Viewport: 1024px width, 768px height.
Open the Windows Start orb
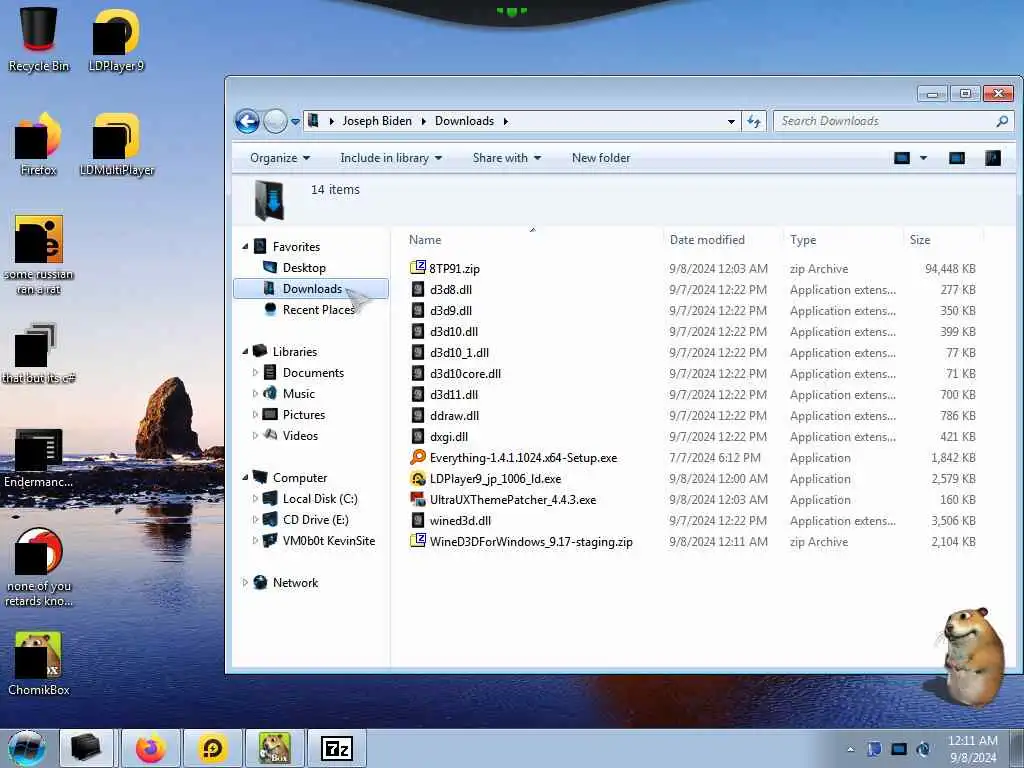(x=26, y=748)
